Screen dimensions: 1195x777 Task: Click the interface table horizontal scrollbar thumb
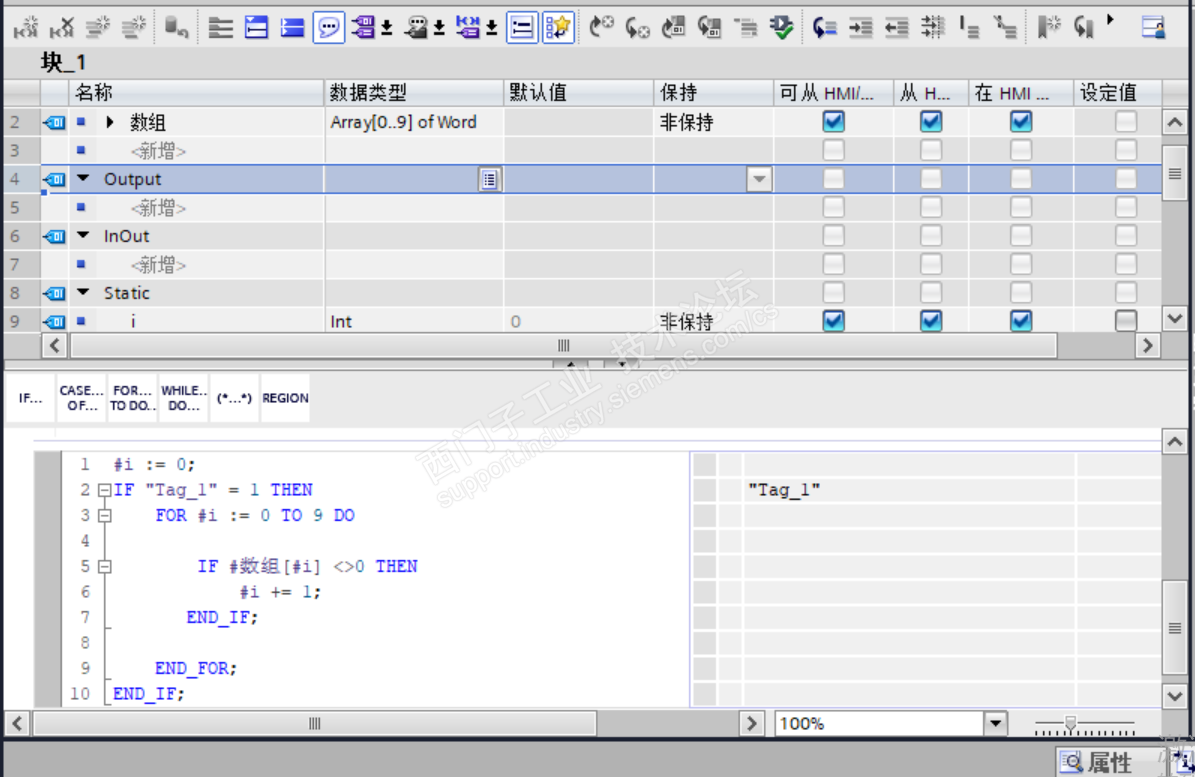click(563, 346)
